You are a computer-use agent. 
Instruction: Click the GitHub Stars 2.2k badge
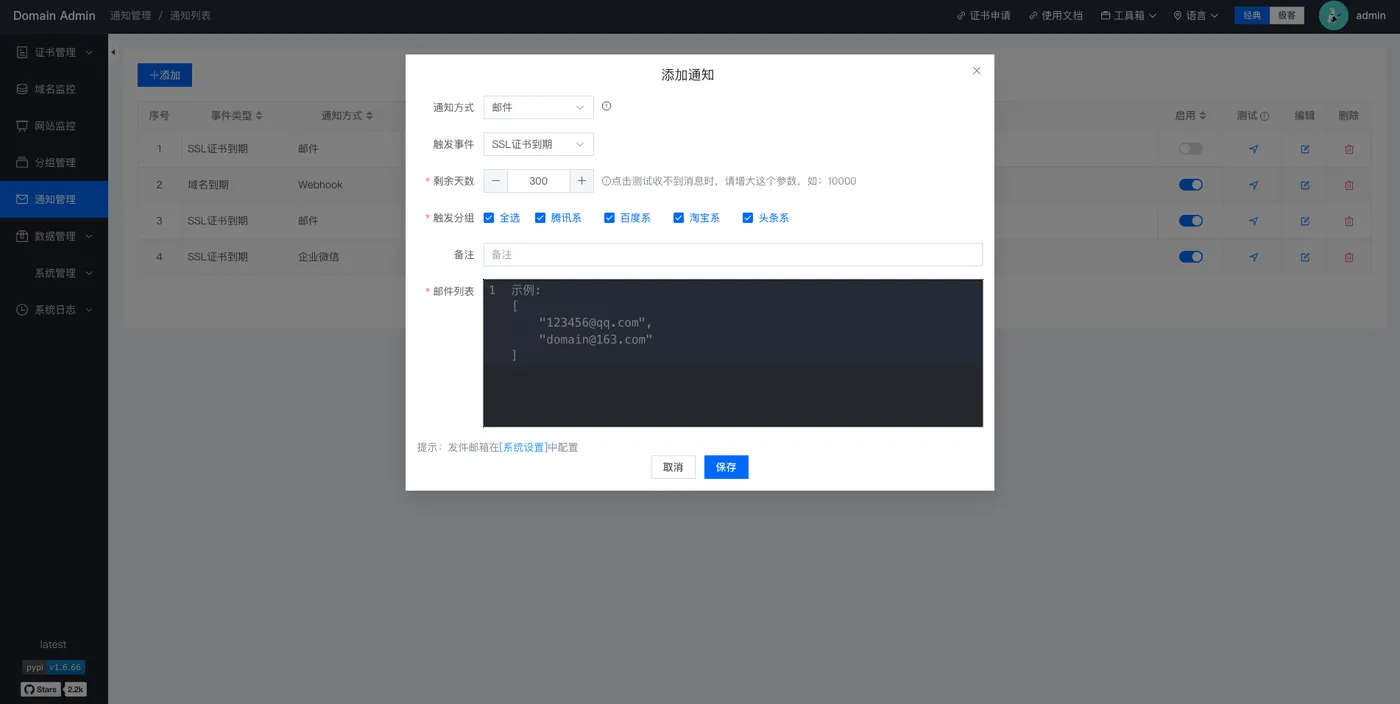pyautogui.click(x=54, y=689)
